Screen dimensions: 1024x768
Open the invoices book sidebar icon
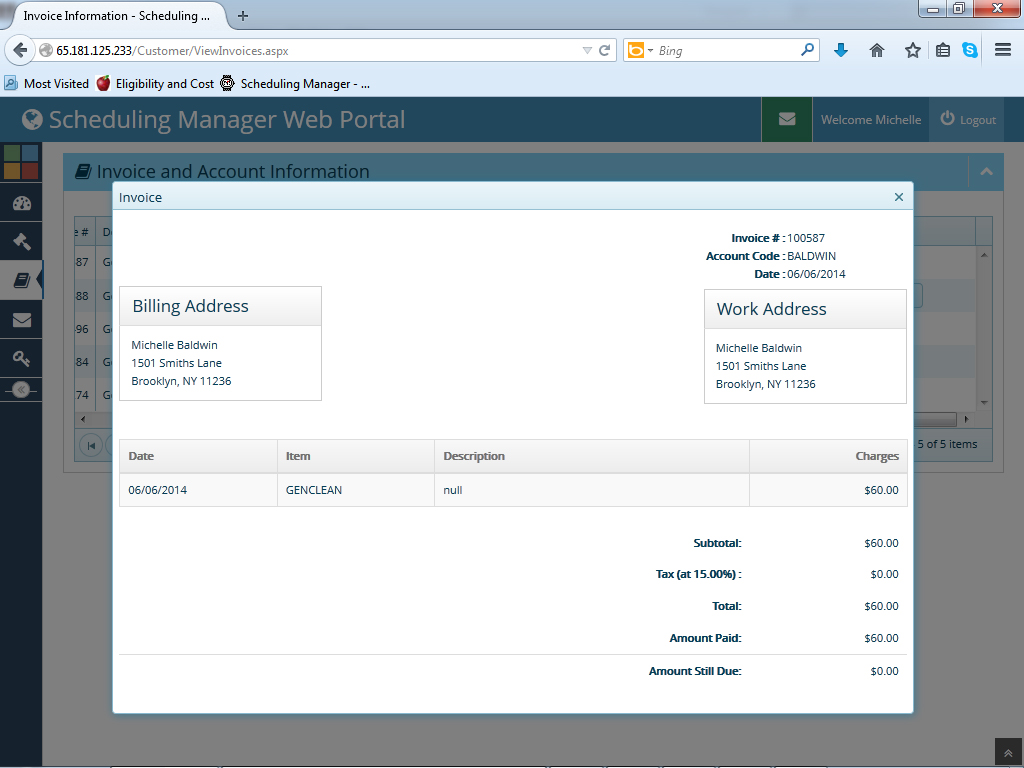(x=22, y=280)
